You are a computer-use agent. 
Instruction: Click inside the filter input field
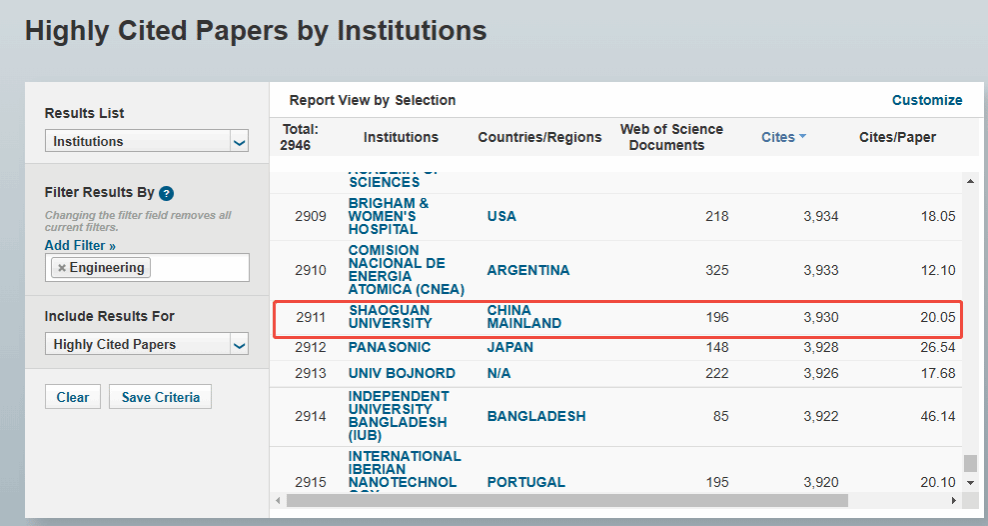click(x=198, y=268)
